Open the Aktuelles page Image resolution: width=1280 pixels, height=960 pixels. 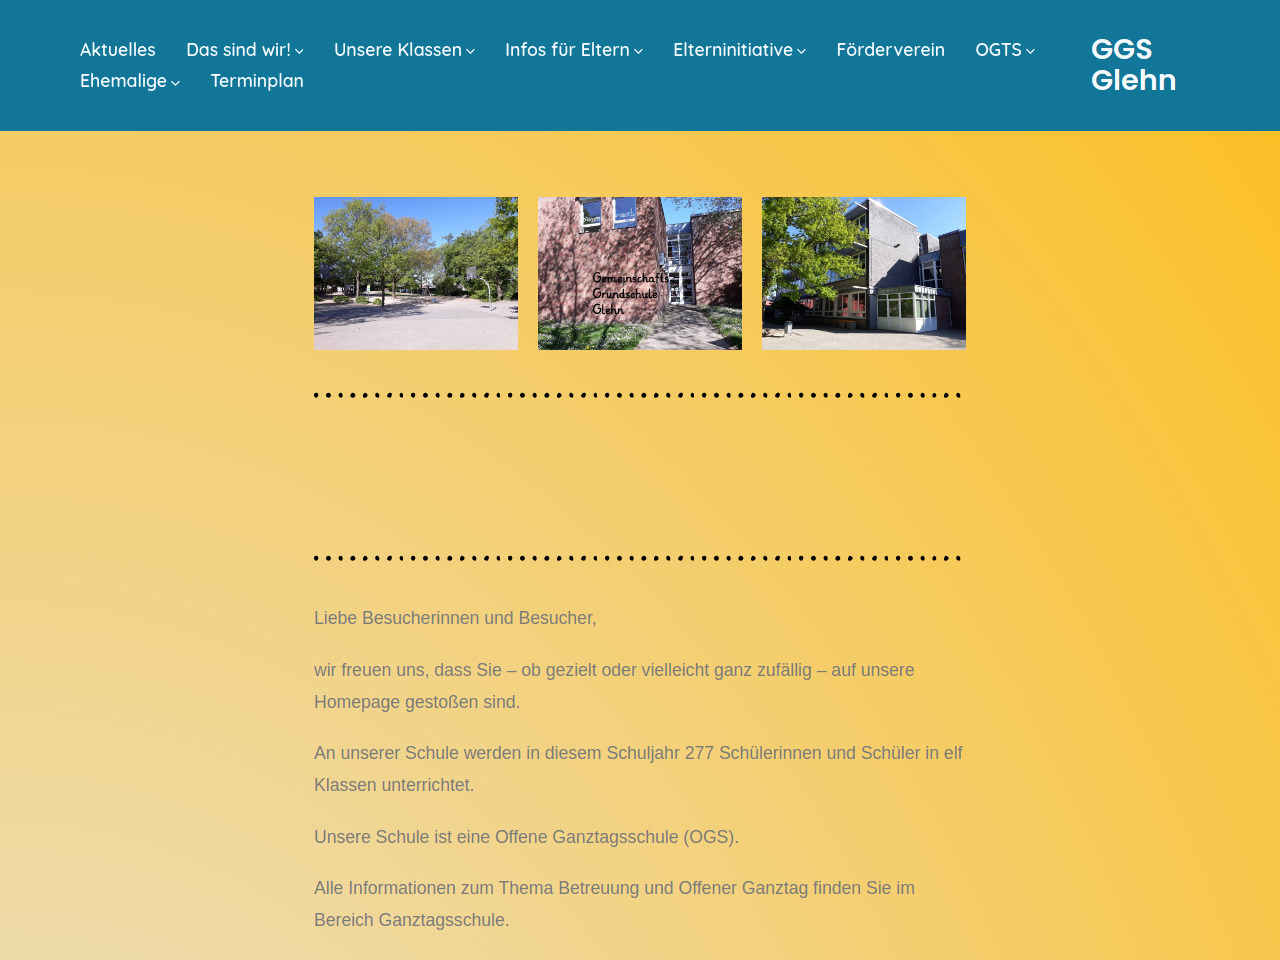click(x=118, y=50)
